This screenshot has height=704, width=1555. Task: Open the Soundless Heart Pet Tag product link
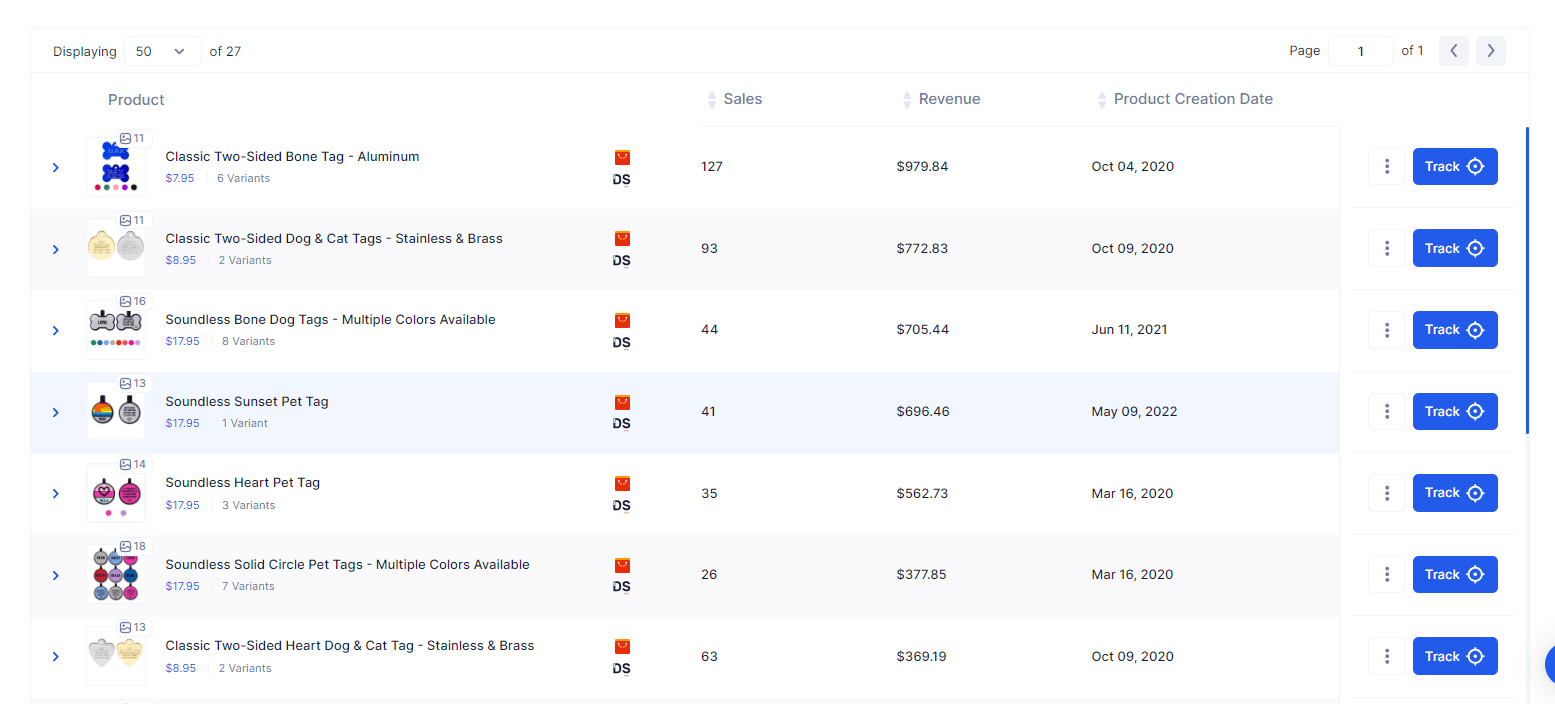(243, 482)
